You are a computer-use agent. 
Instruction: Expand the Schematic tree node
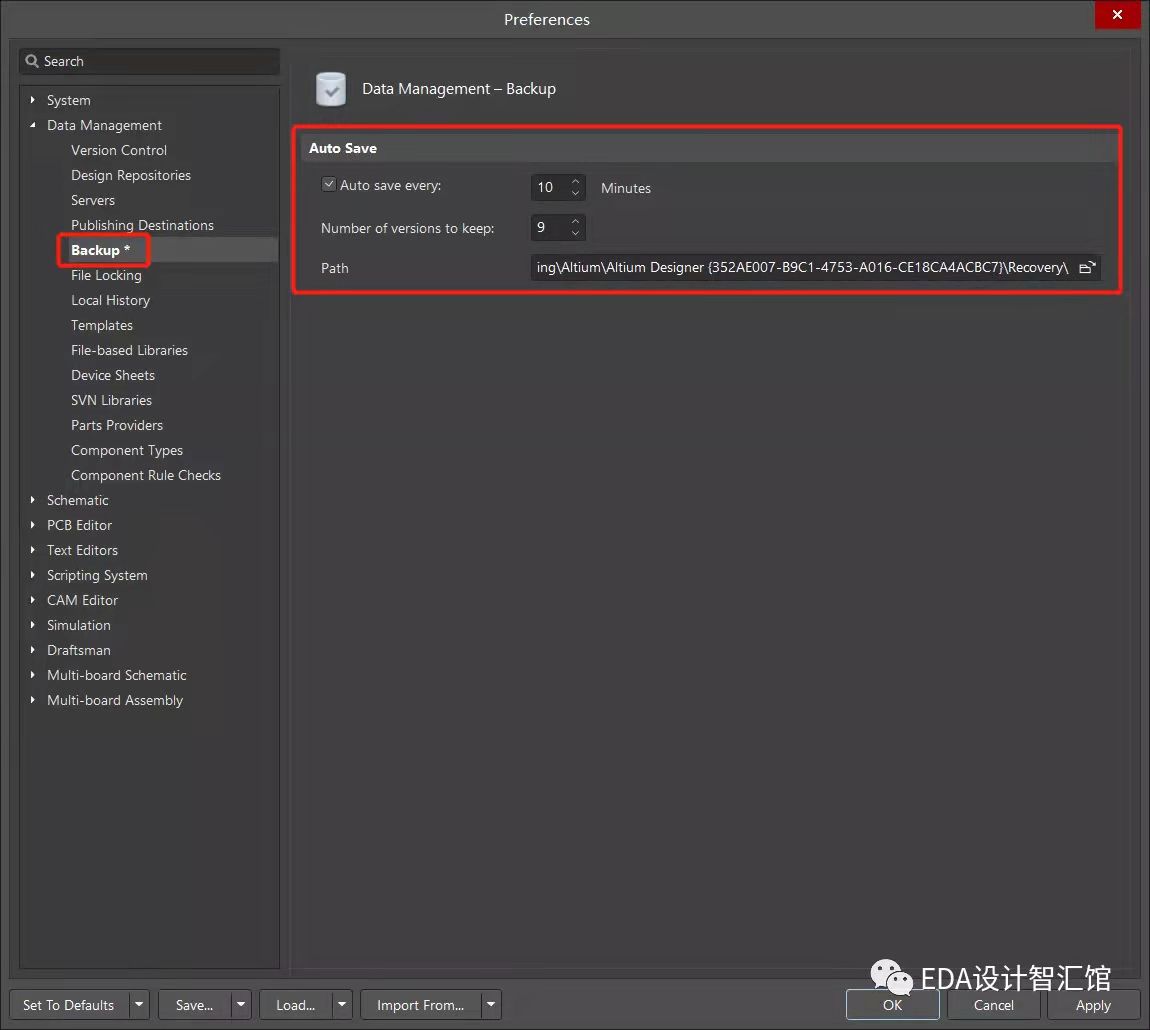coord(32,500)
